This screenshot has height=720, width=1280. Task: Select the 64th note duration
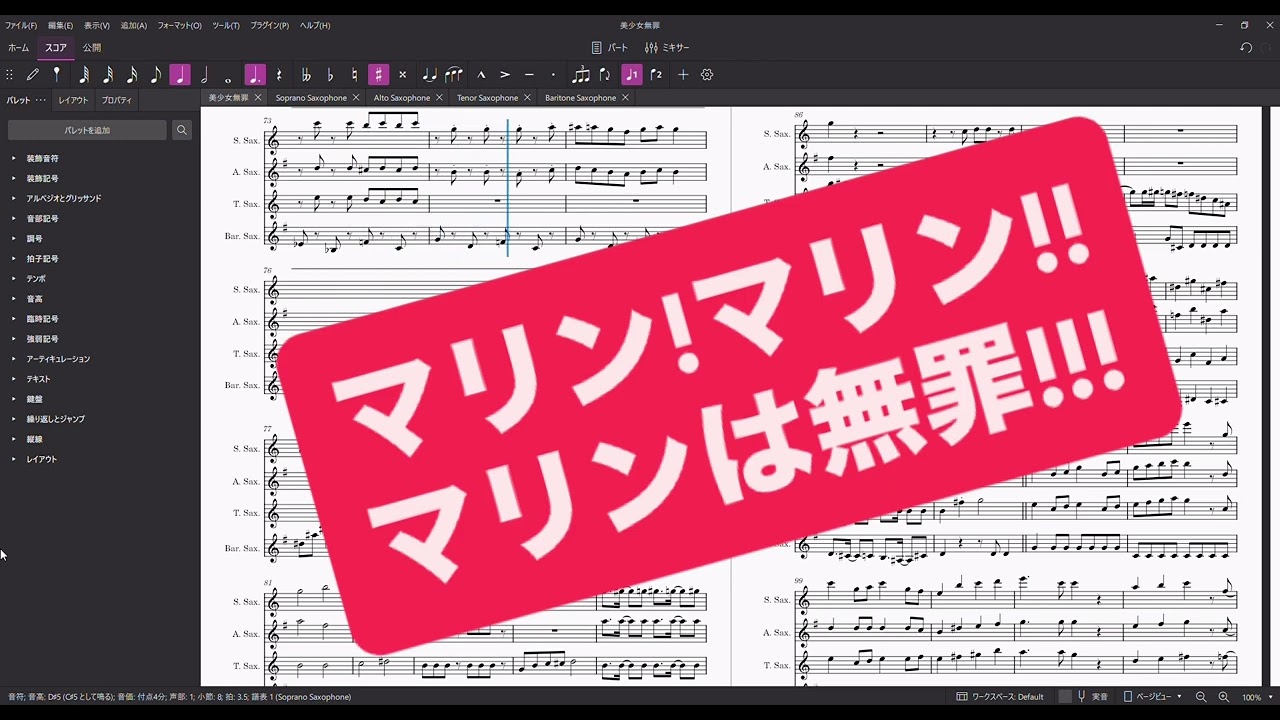(x=84, y=75)
